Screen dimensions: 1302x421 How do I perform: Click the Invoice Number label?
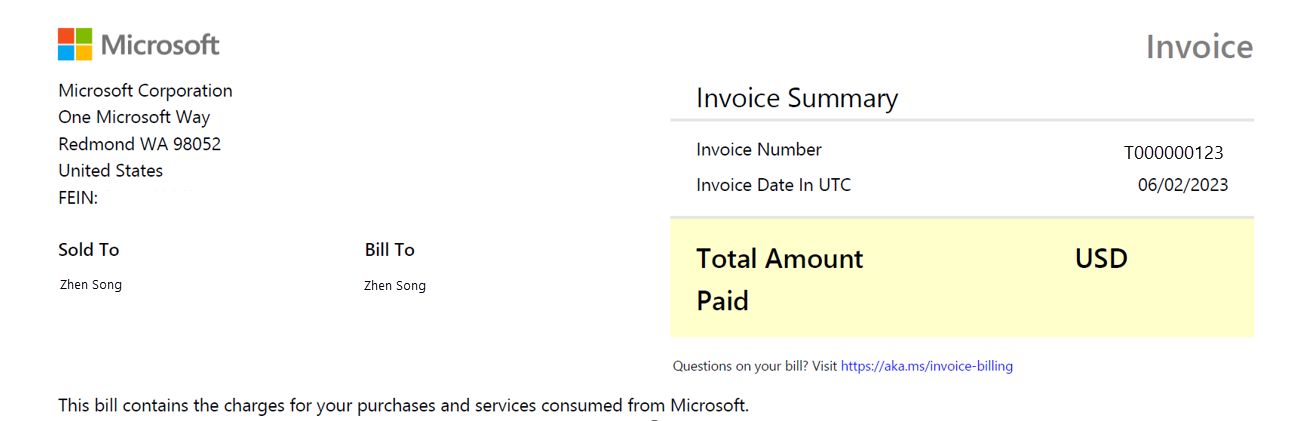tap(759, 150)
